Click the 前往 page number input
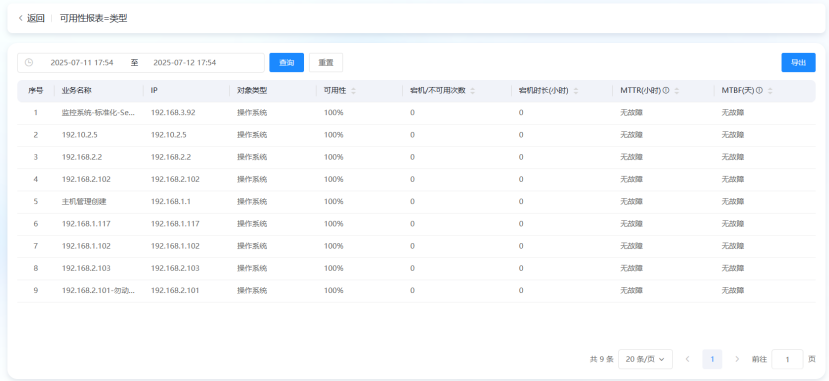 (787, 359)
